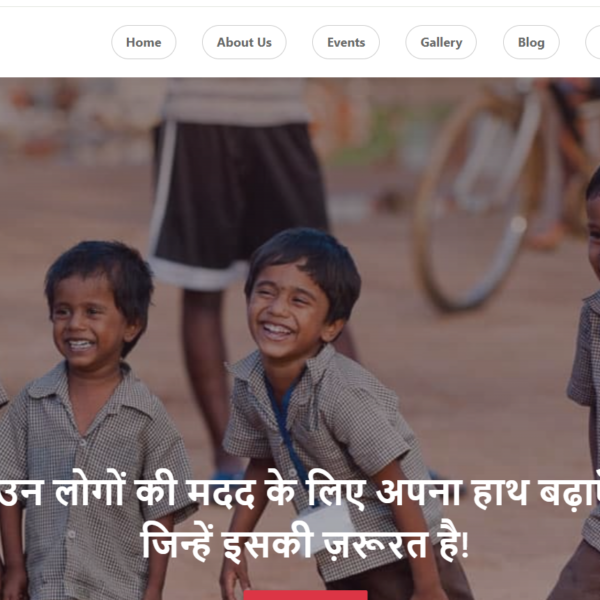Go to the About Us page
This screenshot has width=600, height=600.
[244, 42]
